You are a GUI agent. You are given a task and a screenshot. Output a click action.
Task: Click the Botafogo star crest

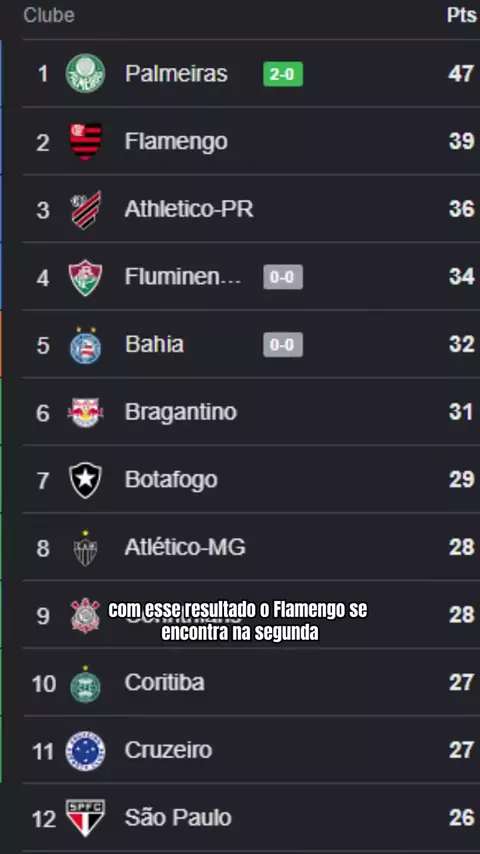86,480
